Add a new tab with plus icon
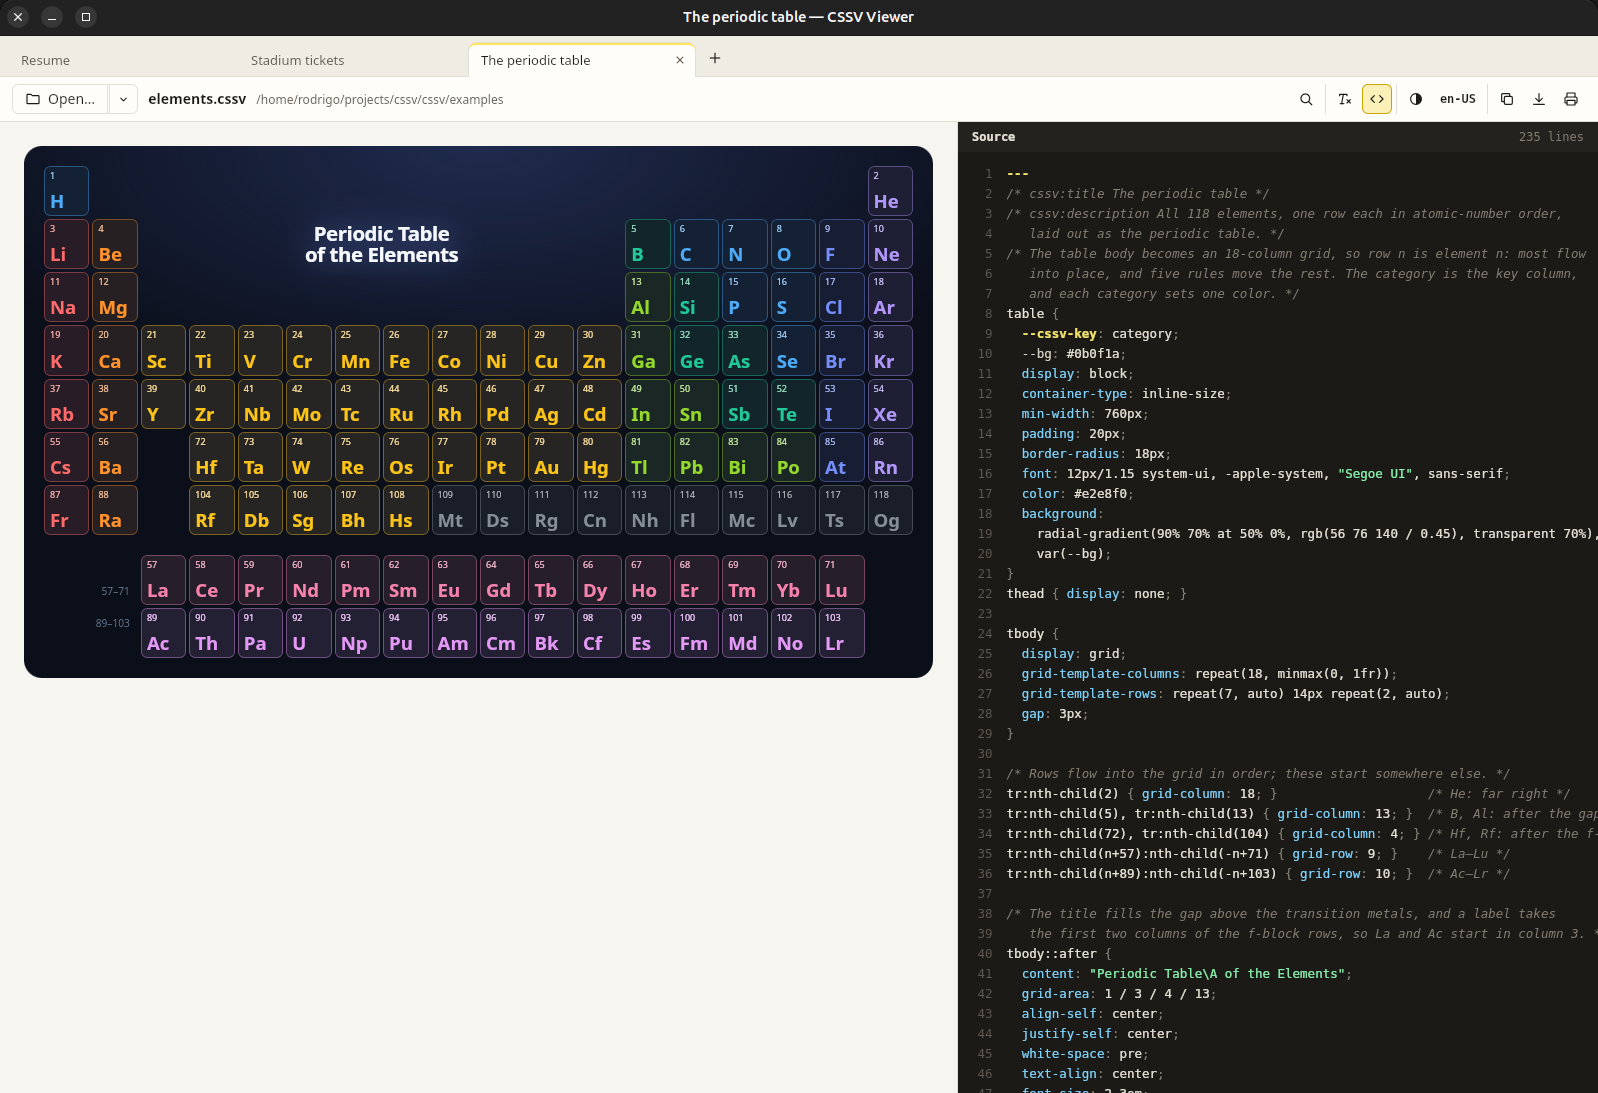Screen dimensions: 1598x1093 coord(715,58)
